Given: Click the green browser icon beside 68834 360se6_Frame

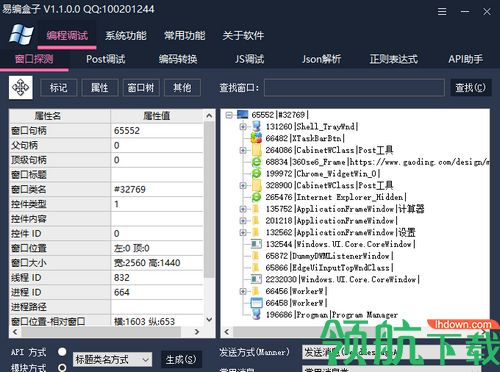Looking at the screenshot, I should 256,162.
